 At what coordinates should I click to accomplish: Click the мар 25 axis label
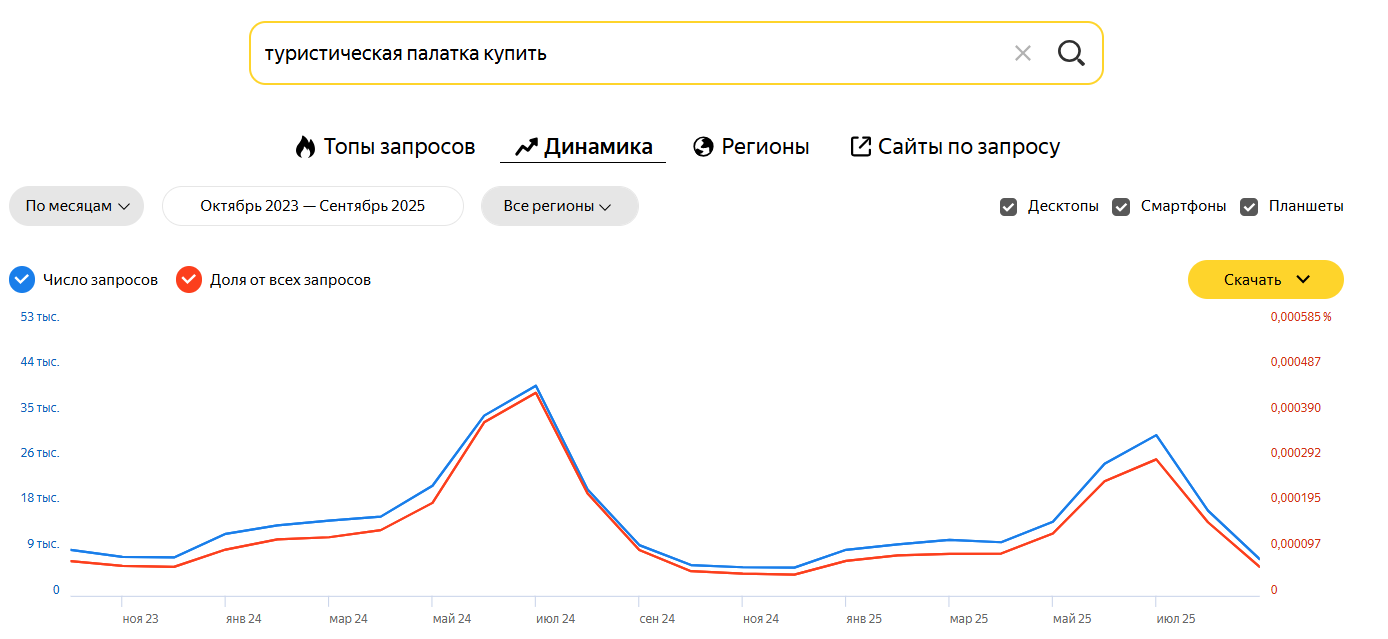pyautogui.click(x=969, y=619)
